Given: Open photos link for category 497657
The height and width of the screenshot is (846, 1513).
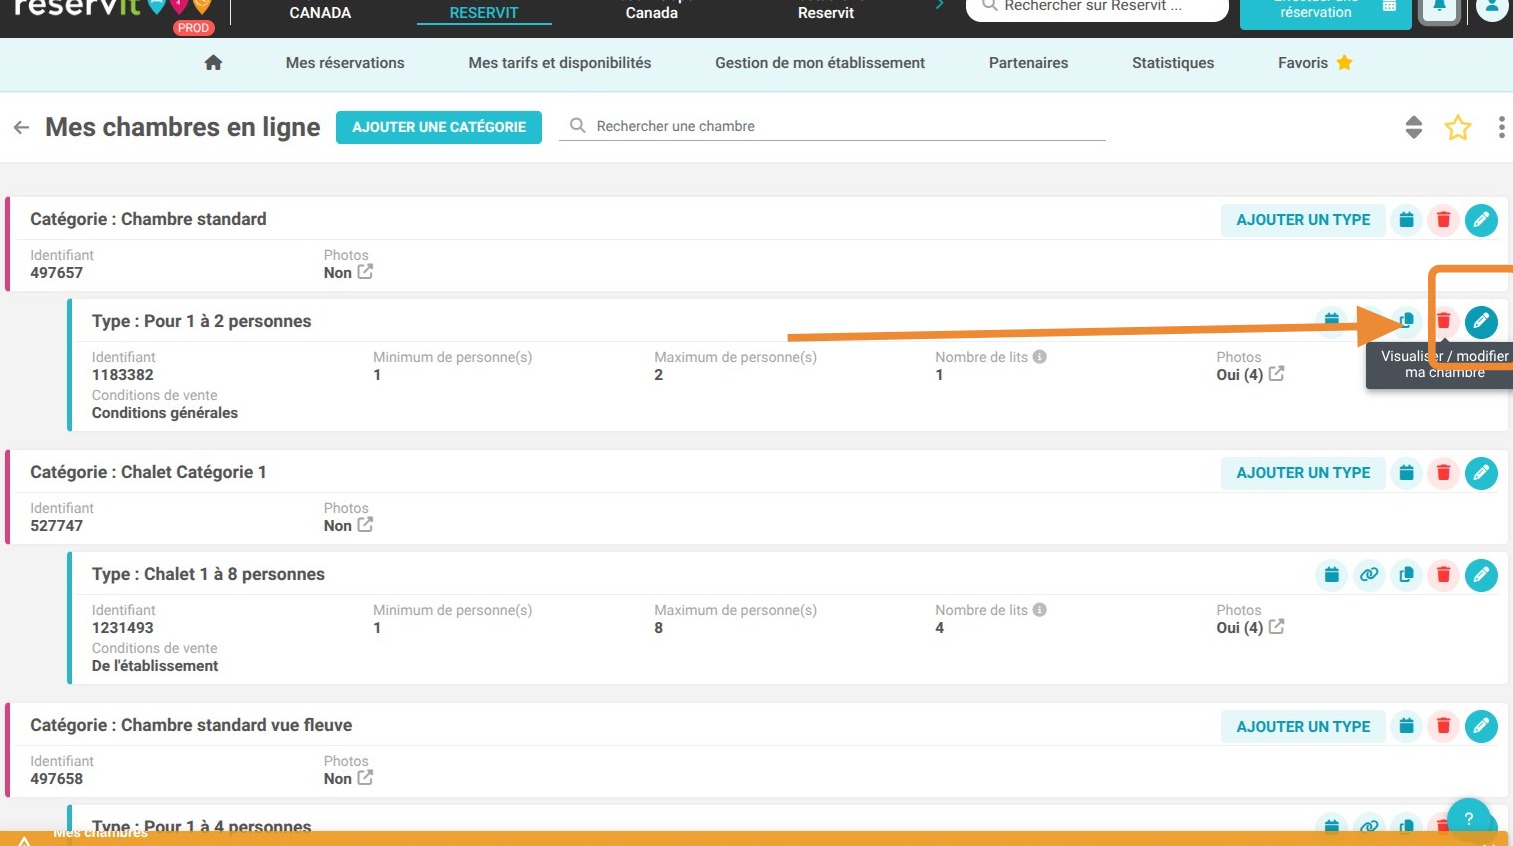Looking at the screenshot, I should 365,272.
